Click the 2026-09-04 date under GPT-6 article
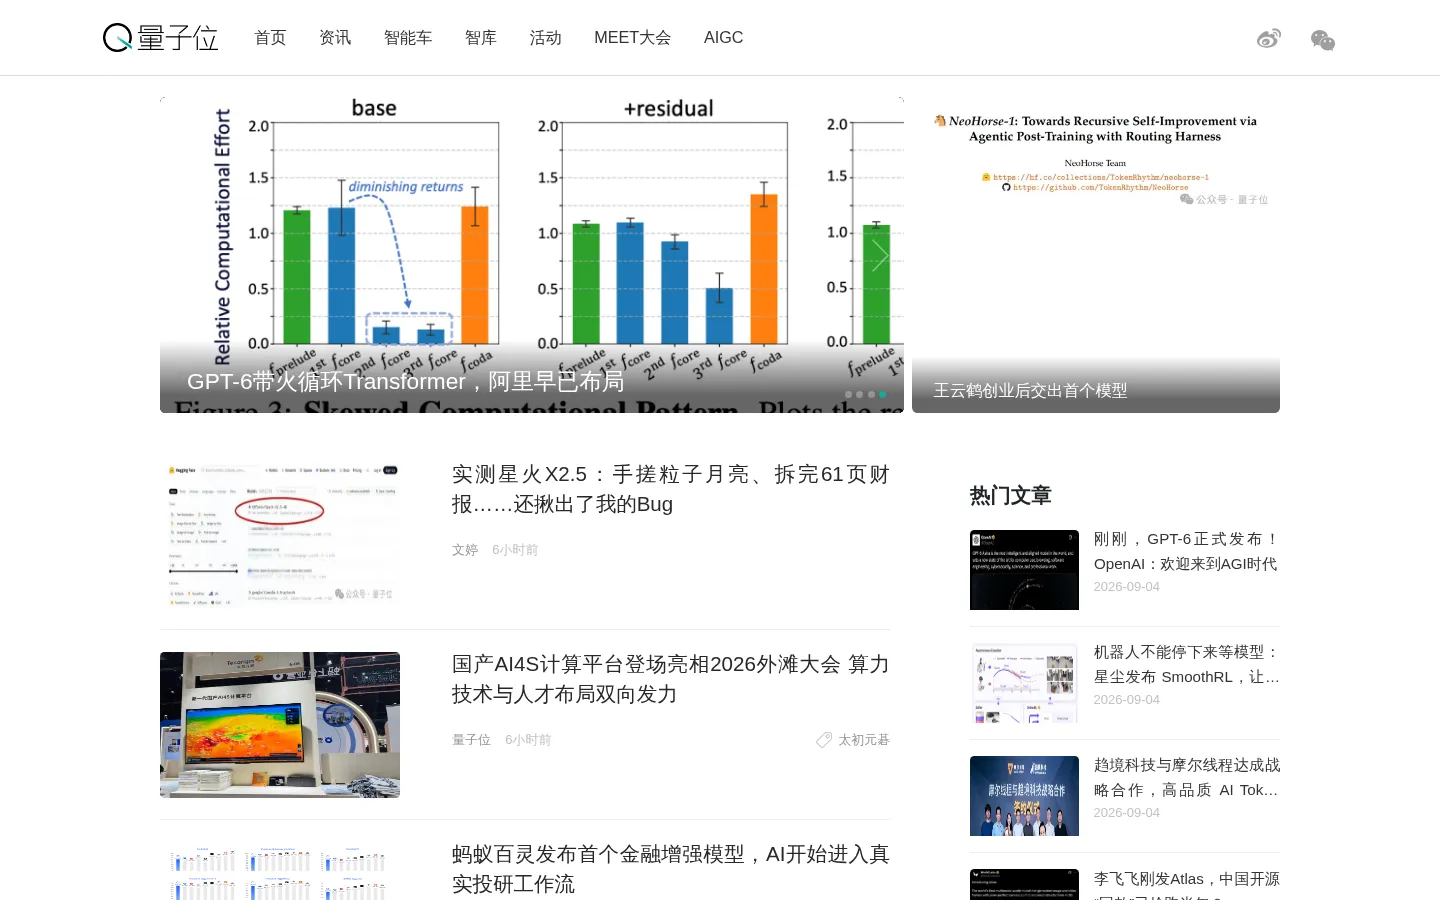The height and width of the screenshot is (900, 1440). pyautogui.click(x=1126, y=587)
